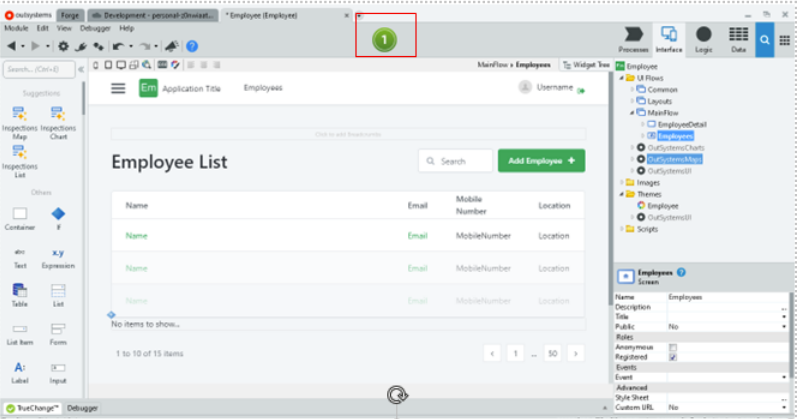Click the hamburger menu in screen preview
Image resolution: width=797 pixels, height=419 pixels.
[118, 88]
